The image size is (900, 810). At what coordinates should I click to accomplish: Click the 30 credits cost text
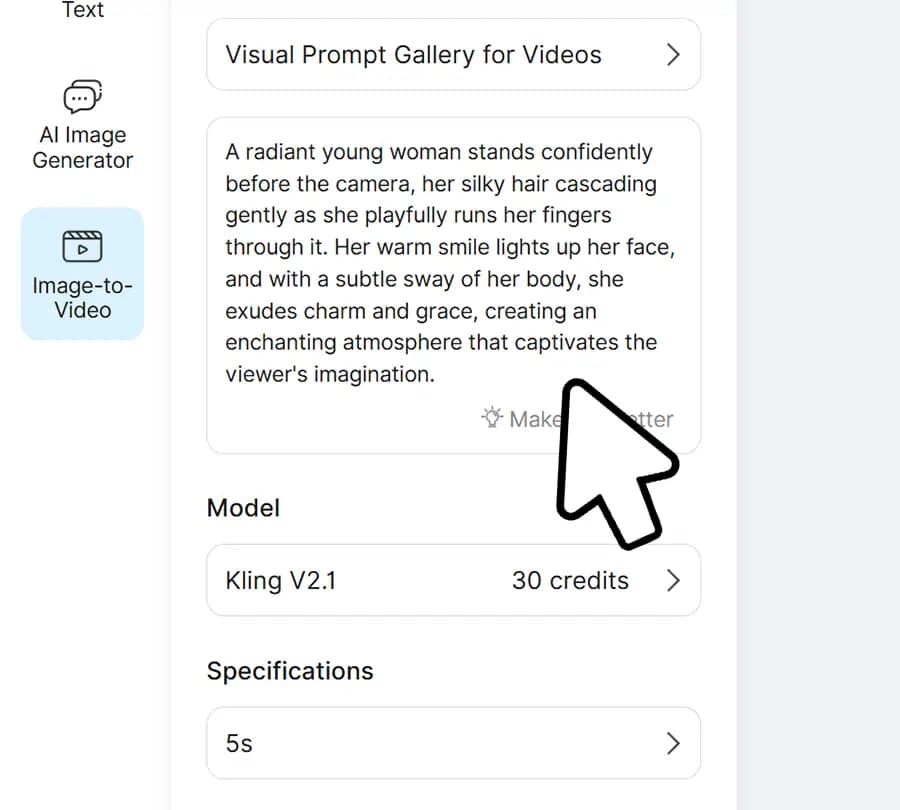coord(570,580)
